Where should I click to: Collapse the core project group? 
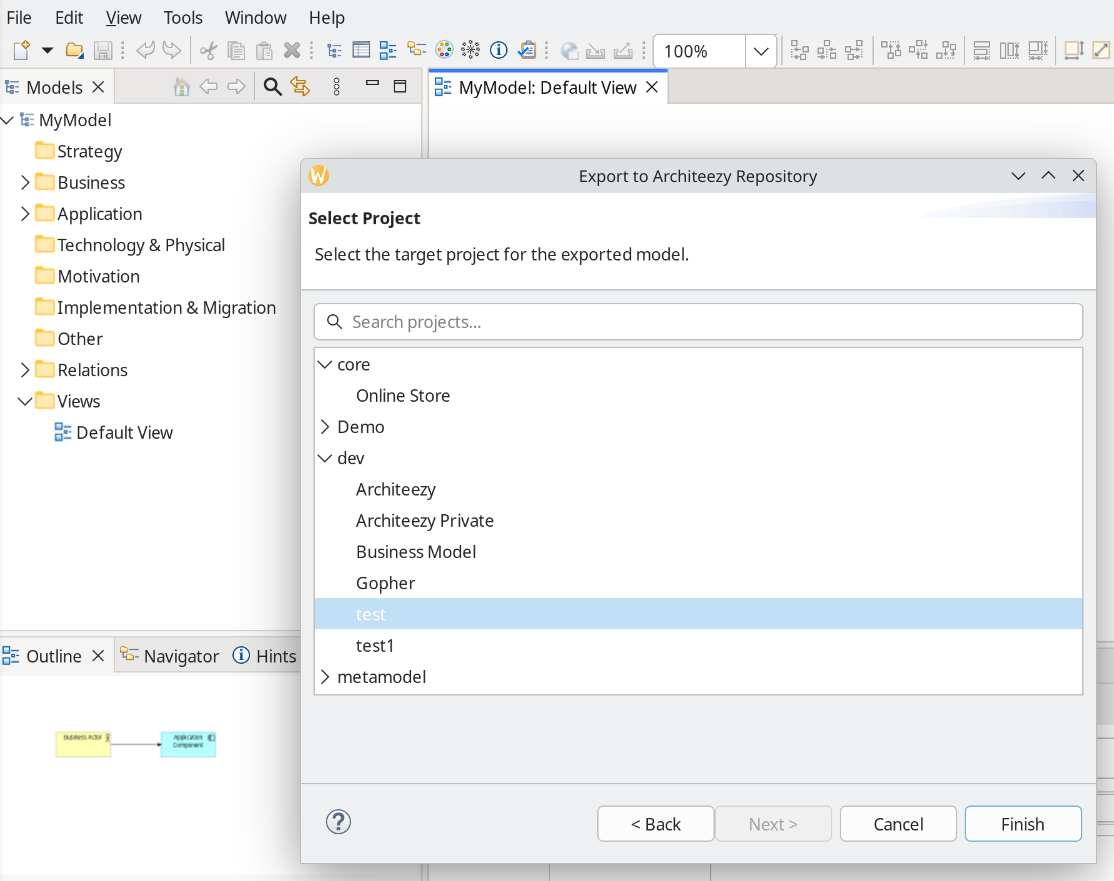pyautogui.click(x=325, y=364)
